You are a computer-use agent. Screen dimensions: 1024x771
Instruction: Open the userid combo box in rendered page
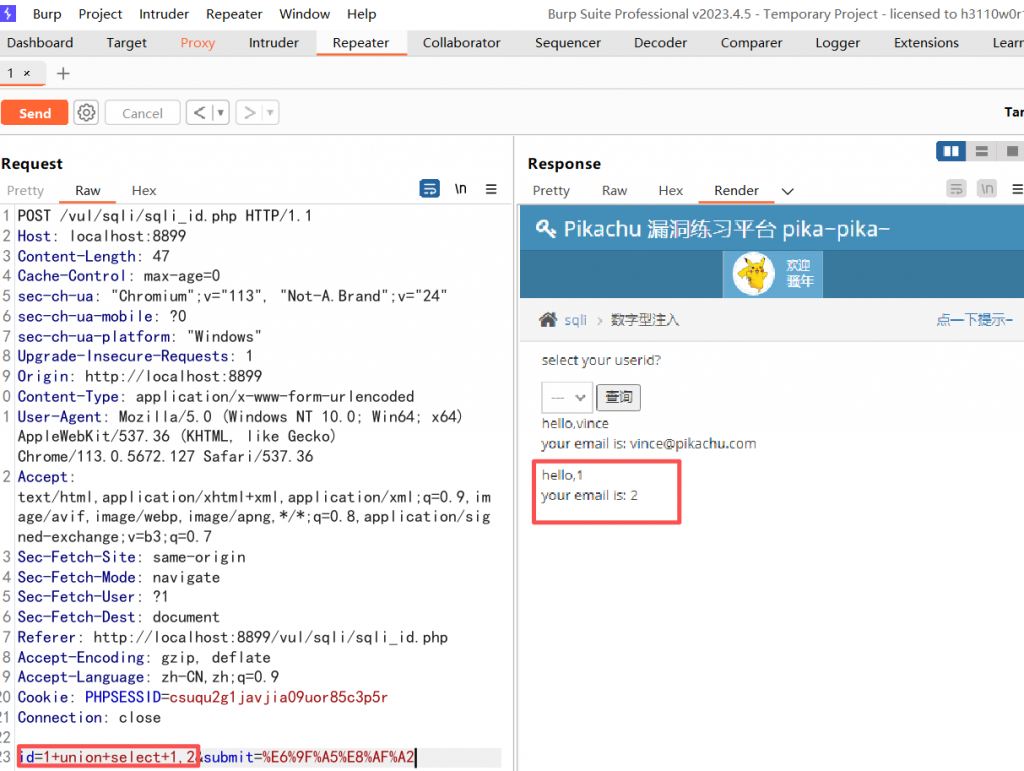(x=566, y=397)
